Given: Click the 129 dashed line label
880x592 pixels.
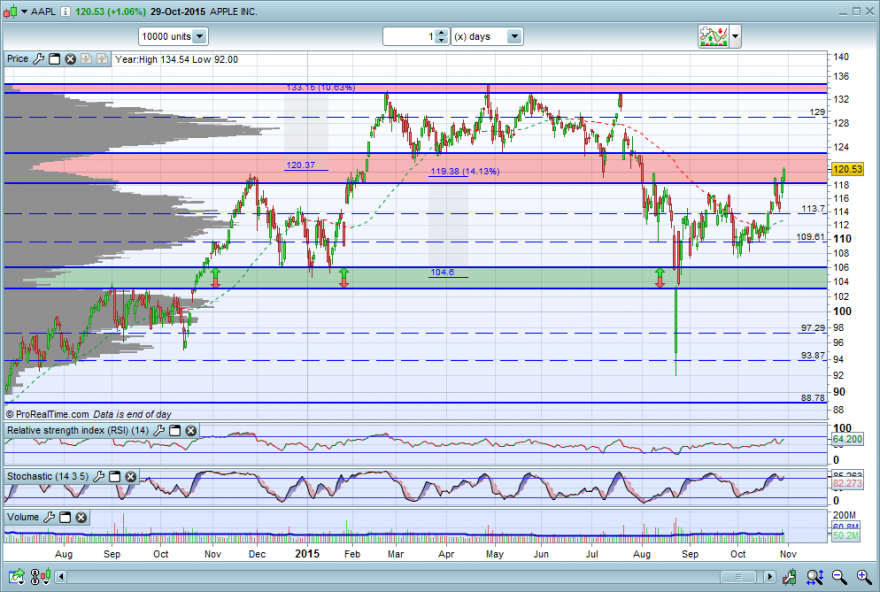Looking at the screenshot, I should [x=817, y=112].
